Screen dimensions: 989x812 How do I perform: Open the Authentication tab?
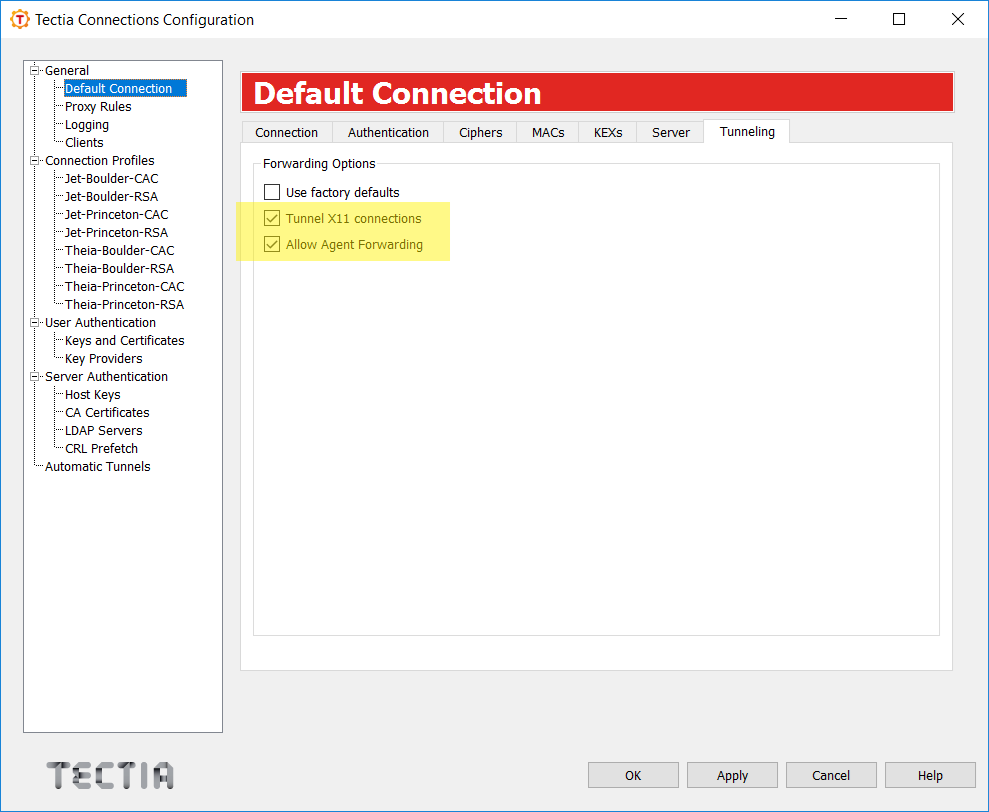[388, 132]
